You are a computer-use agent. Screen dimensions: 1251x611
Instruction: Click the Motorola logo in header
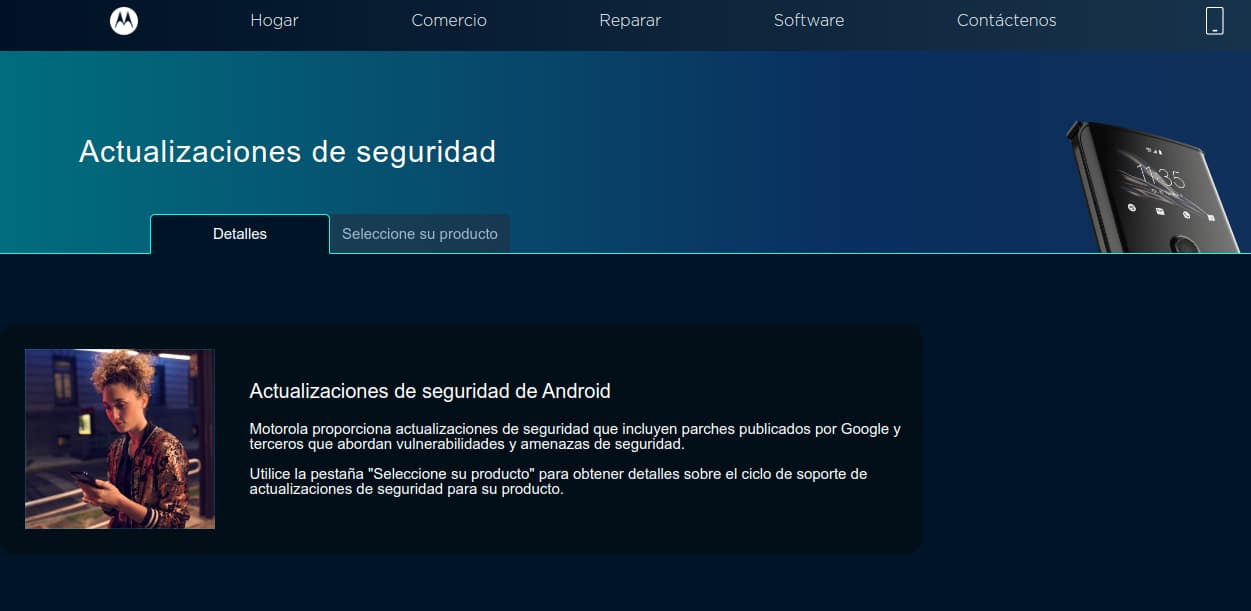124,21
